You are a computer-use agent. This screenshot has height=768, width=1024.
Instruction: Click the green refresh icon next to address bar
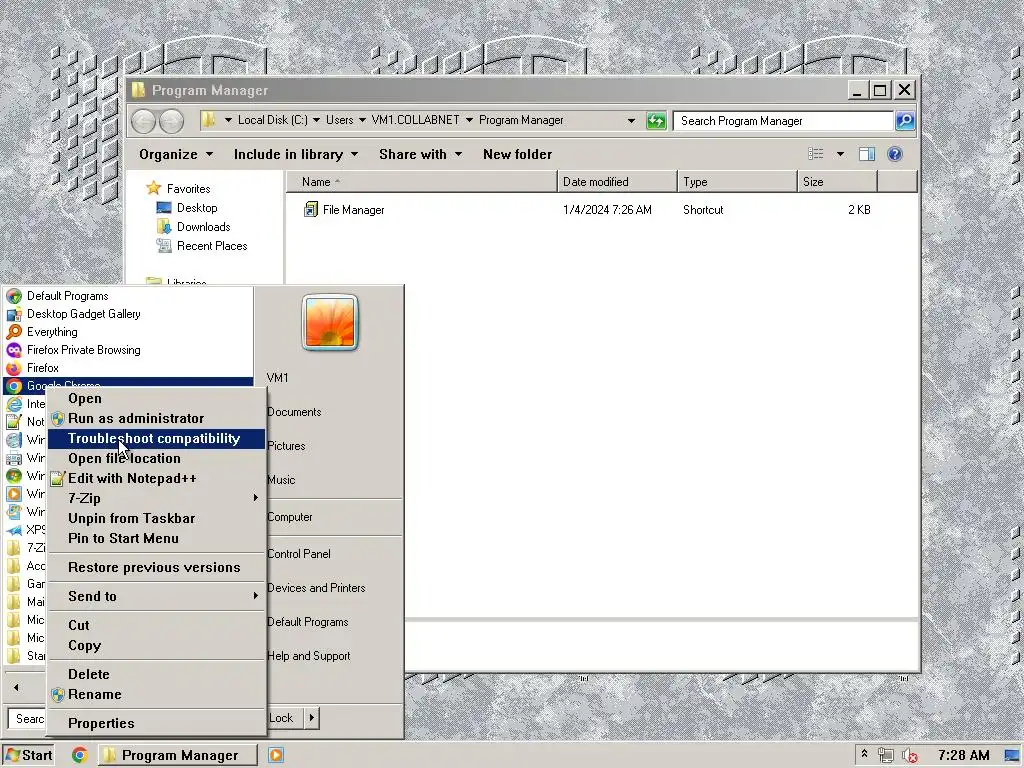click(656, 121)
